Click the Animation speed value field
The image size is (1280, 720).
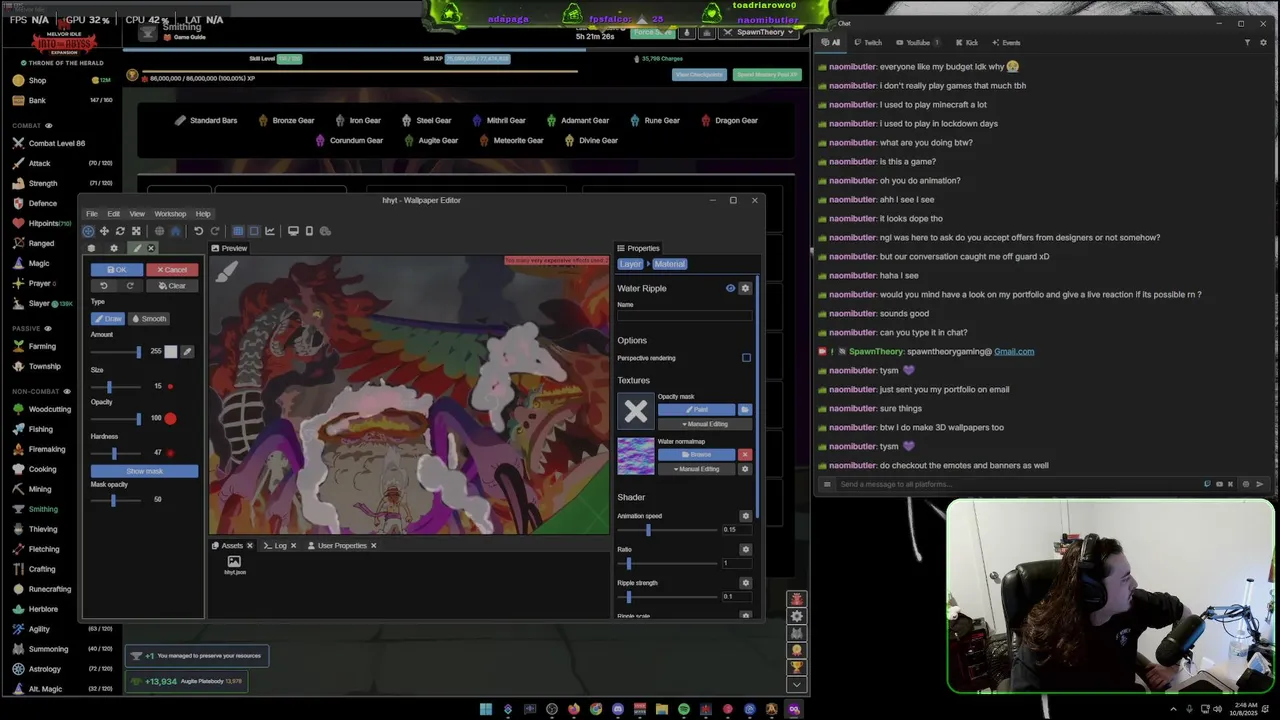coord(737,530)
